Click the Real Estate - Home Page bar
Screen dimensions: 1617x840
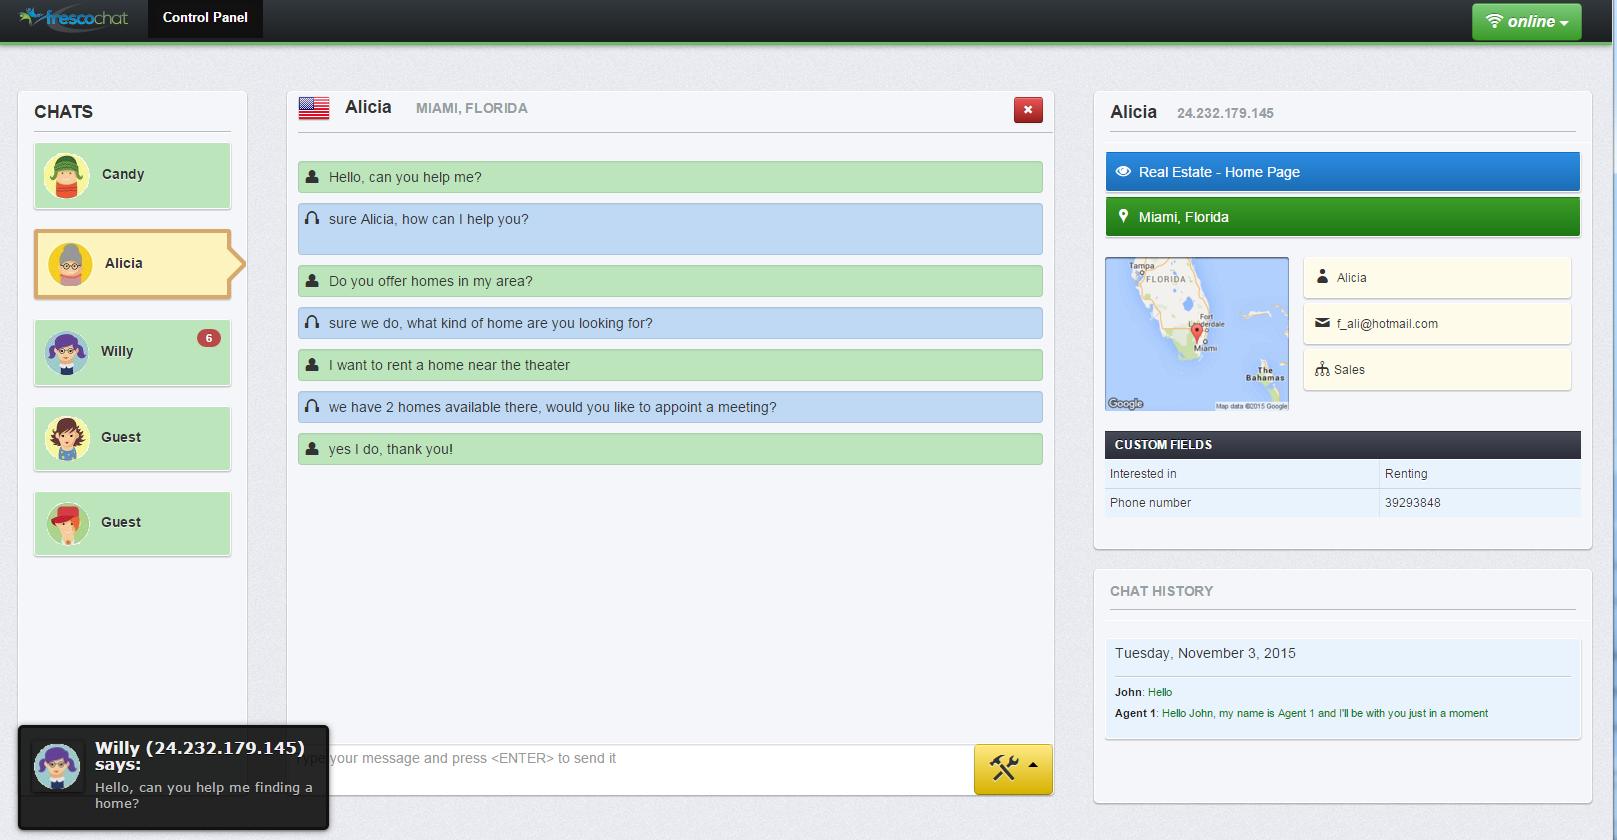pos(1342,171)
